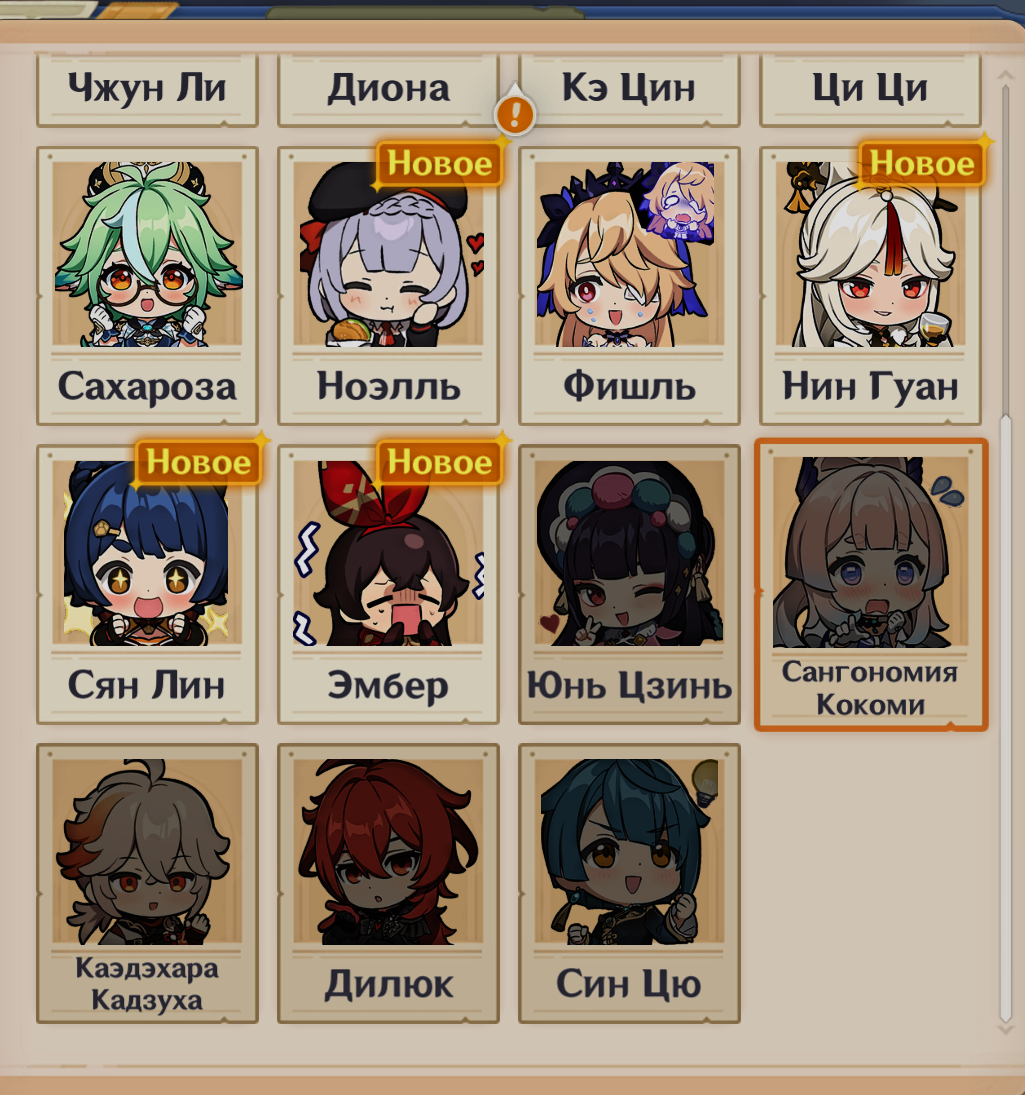Viewport: 1025px width, 1095px height.
Task: Click the Кэ Цин name card
Action: (629, 91)
